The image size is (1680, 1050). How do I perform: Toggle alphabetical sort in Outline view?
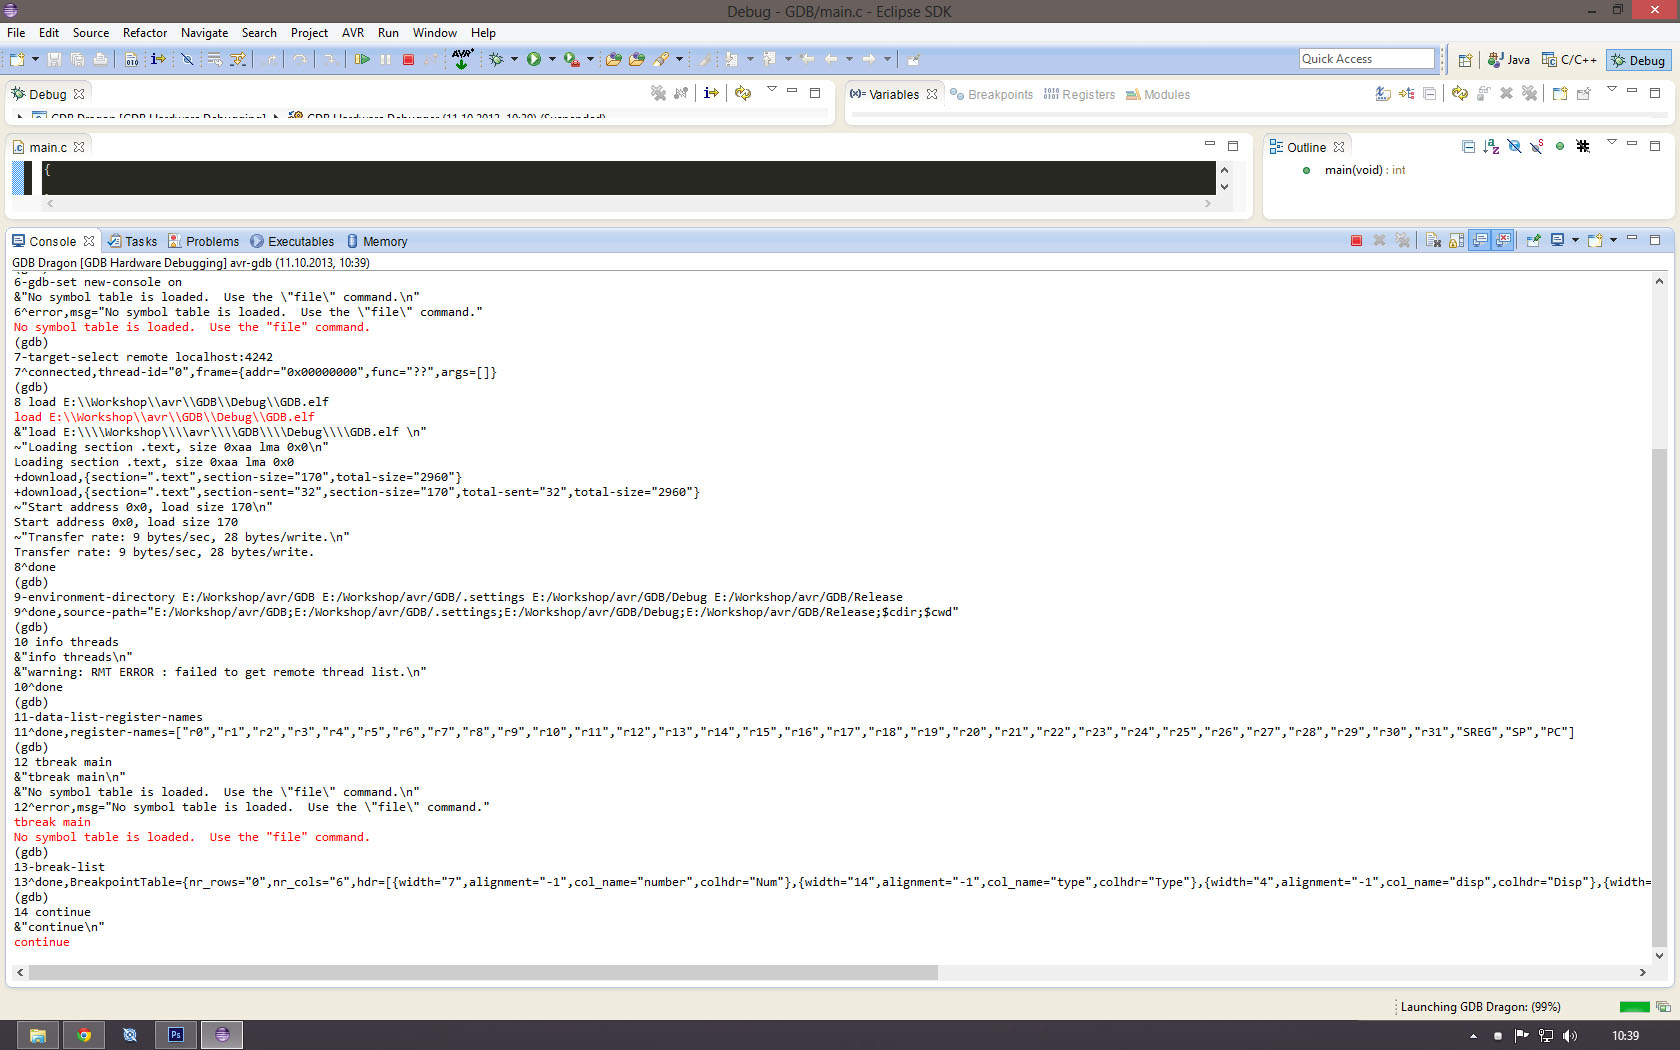point(1491,147)
